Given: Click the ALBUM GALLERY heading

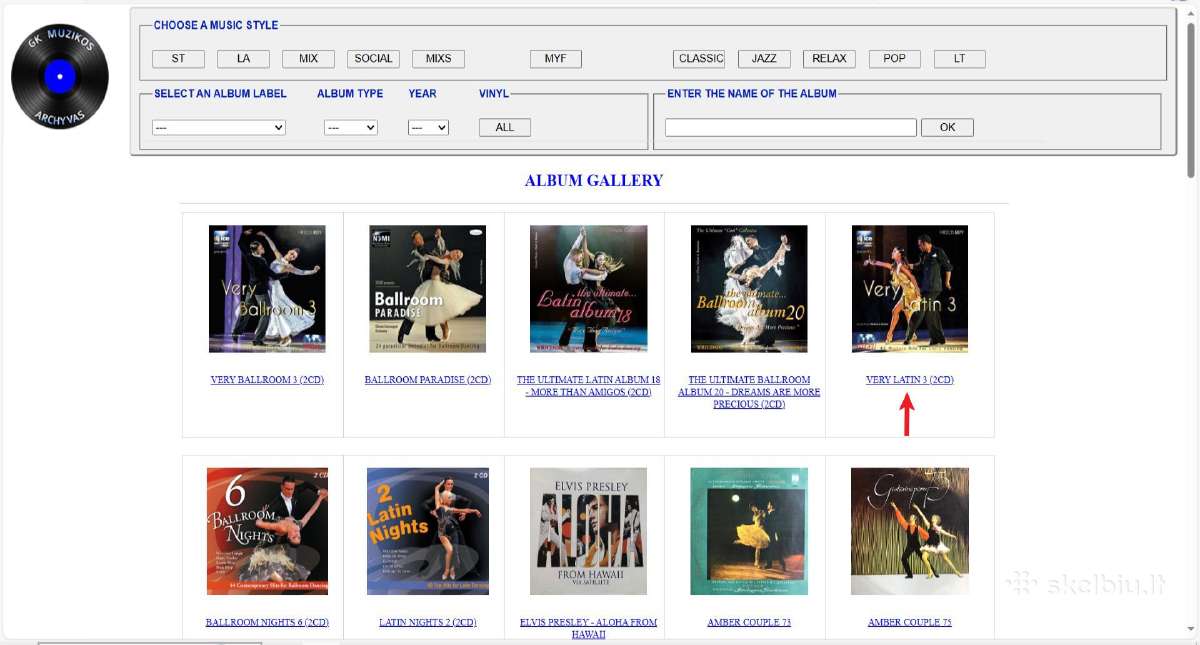Looking at the screenshot, I should pyautogui.click(x=594, y=181).
